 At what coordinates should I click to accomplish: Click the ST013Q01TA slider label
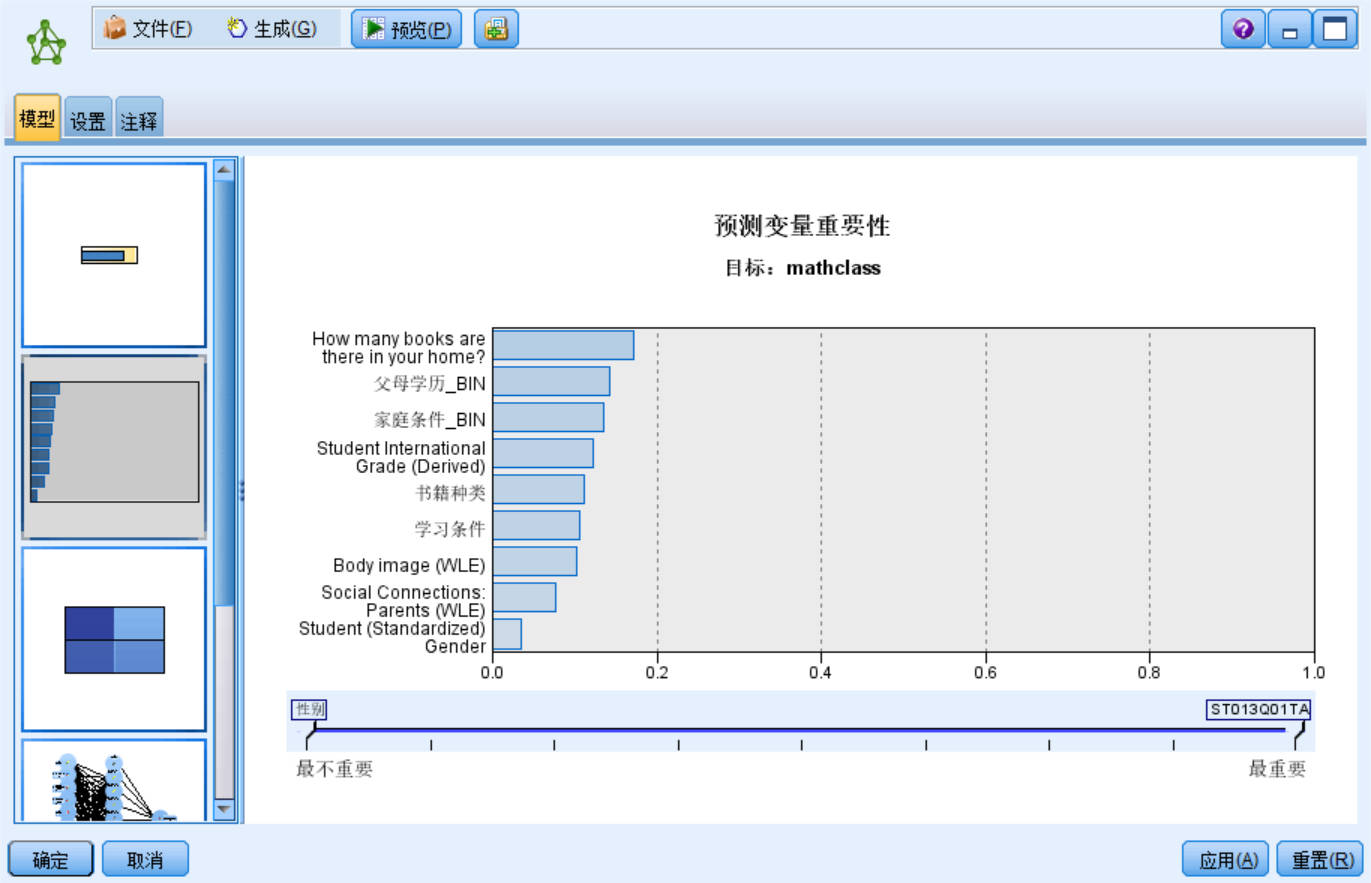tap(1259, 710)
